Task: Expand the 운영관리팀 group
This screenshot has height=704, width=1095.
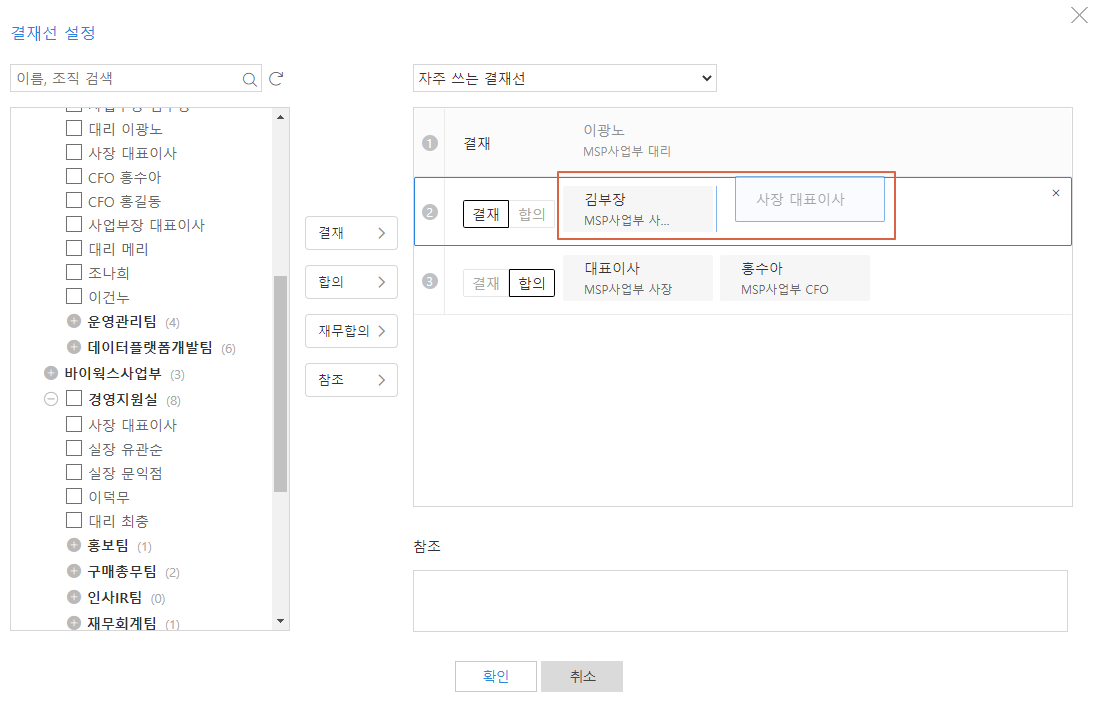Action: [74, 322]
